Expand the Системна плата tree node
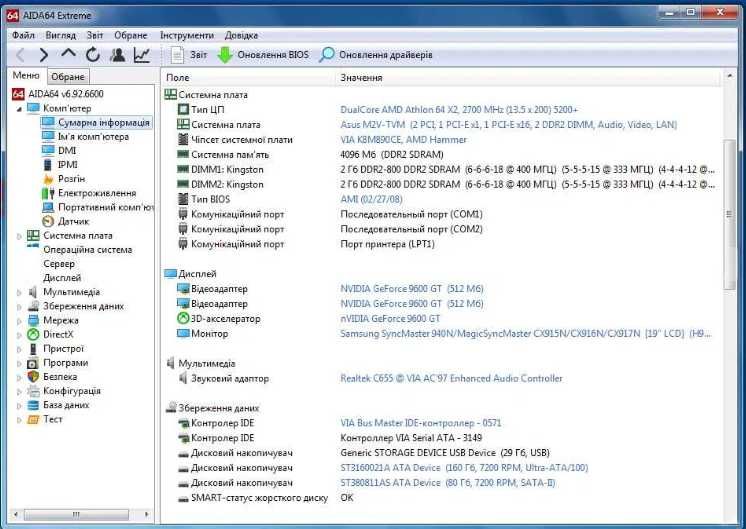Image resolution: width=746 pixels, height=529 pixels. (x=19, y=236)
